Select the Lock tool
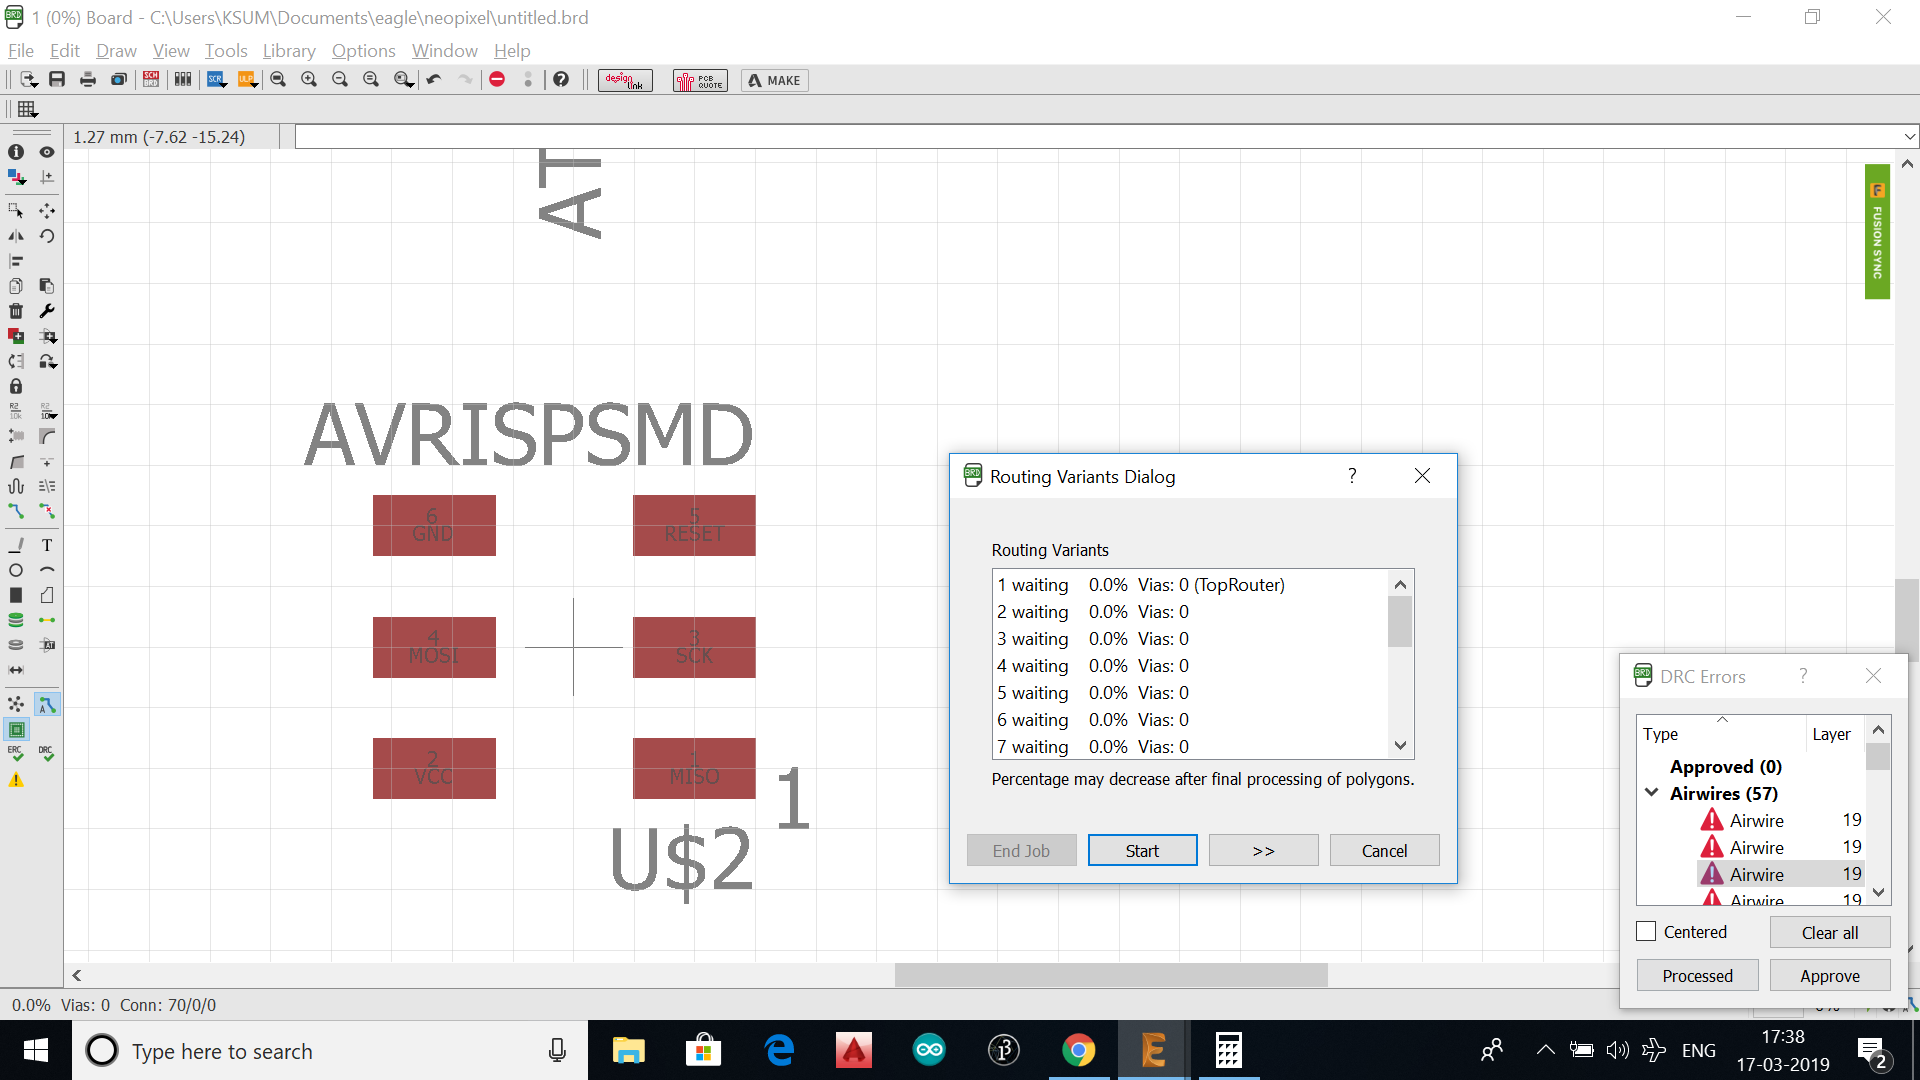 (16, 386)
